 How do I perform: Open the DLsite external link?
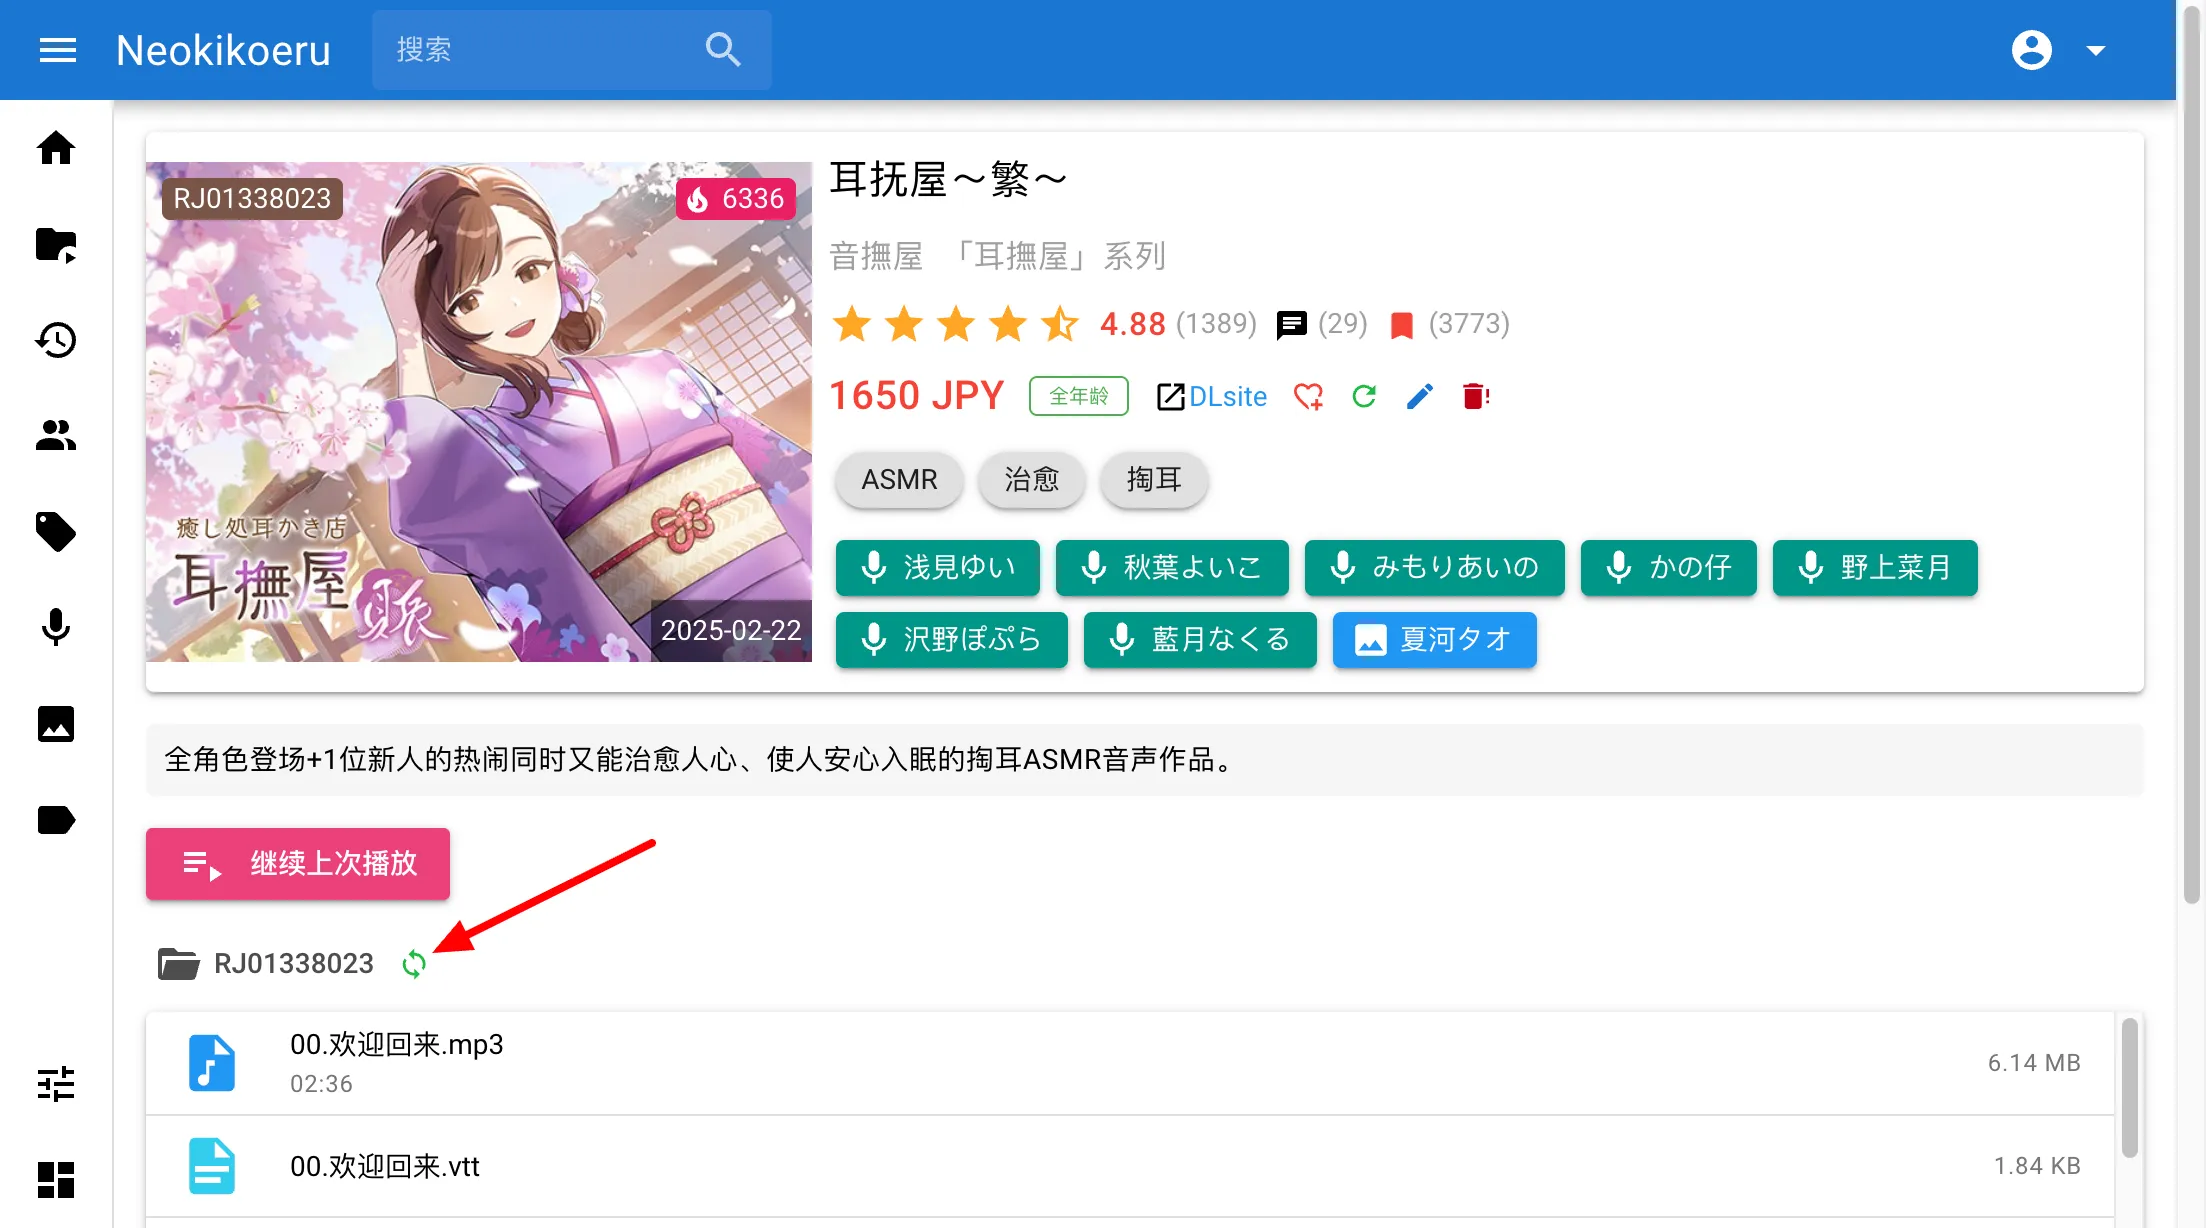click(1212, 397)
